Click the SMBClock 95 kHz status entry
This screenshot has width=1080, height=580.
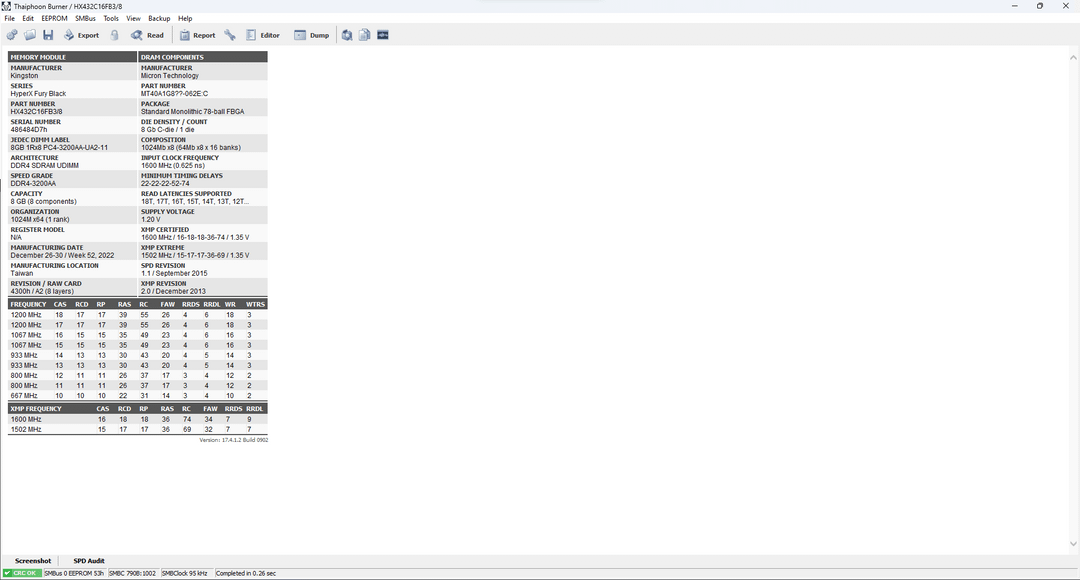click(x=185, y=573)
